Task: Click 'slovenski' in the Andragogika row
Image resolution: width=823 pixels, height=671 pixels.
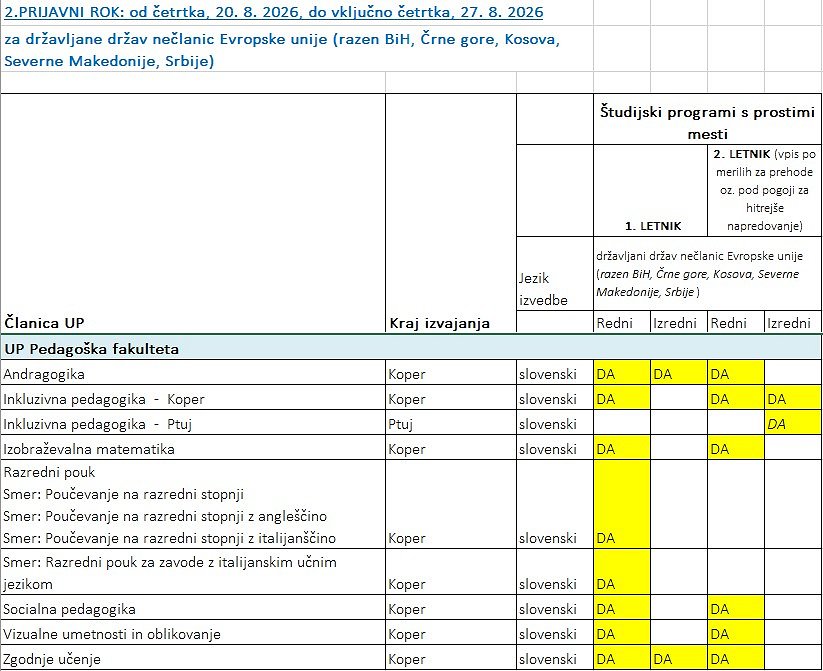Action: [555, 372]
